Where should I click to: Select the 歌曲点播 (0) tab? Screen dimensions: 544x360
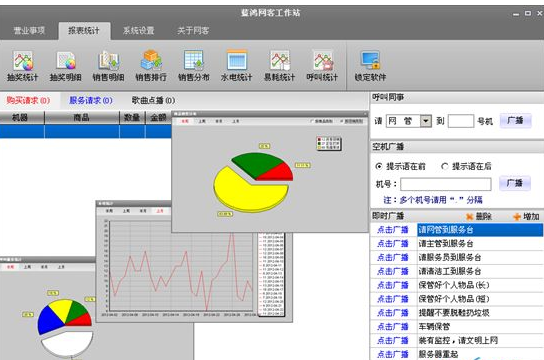153,101
